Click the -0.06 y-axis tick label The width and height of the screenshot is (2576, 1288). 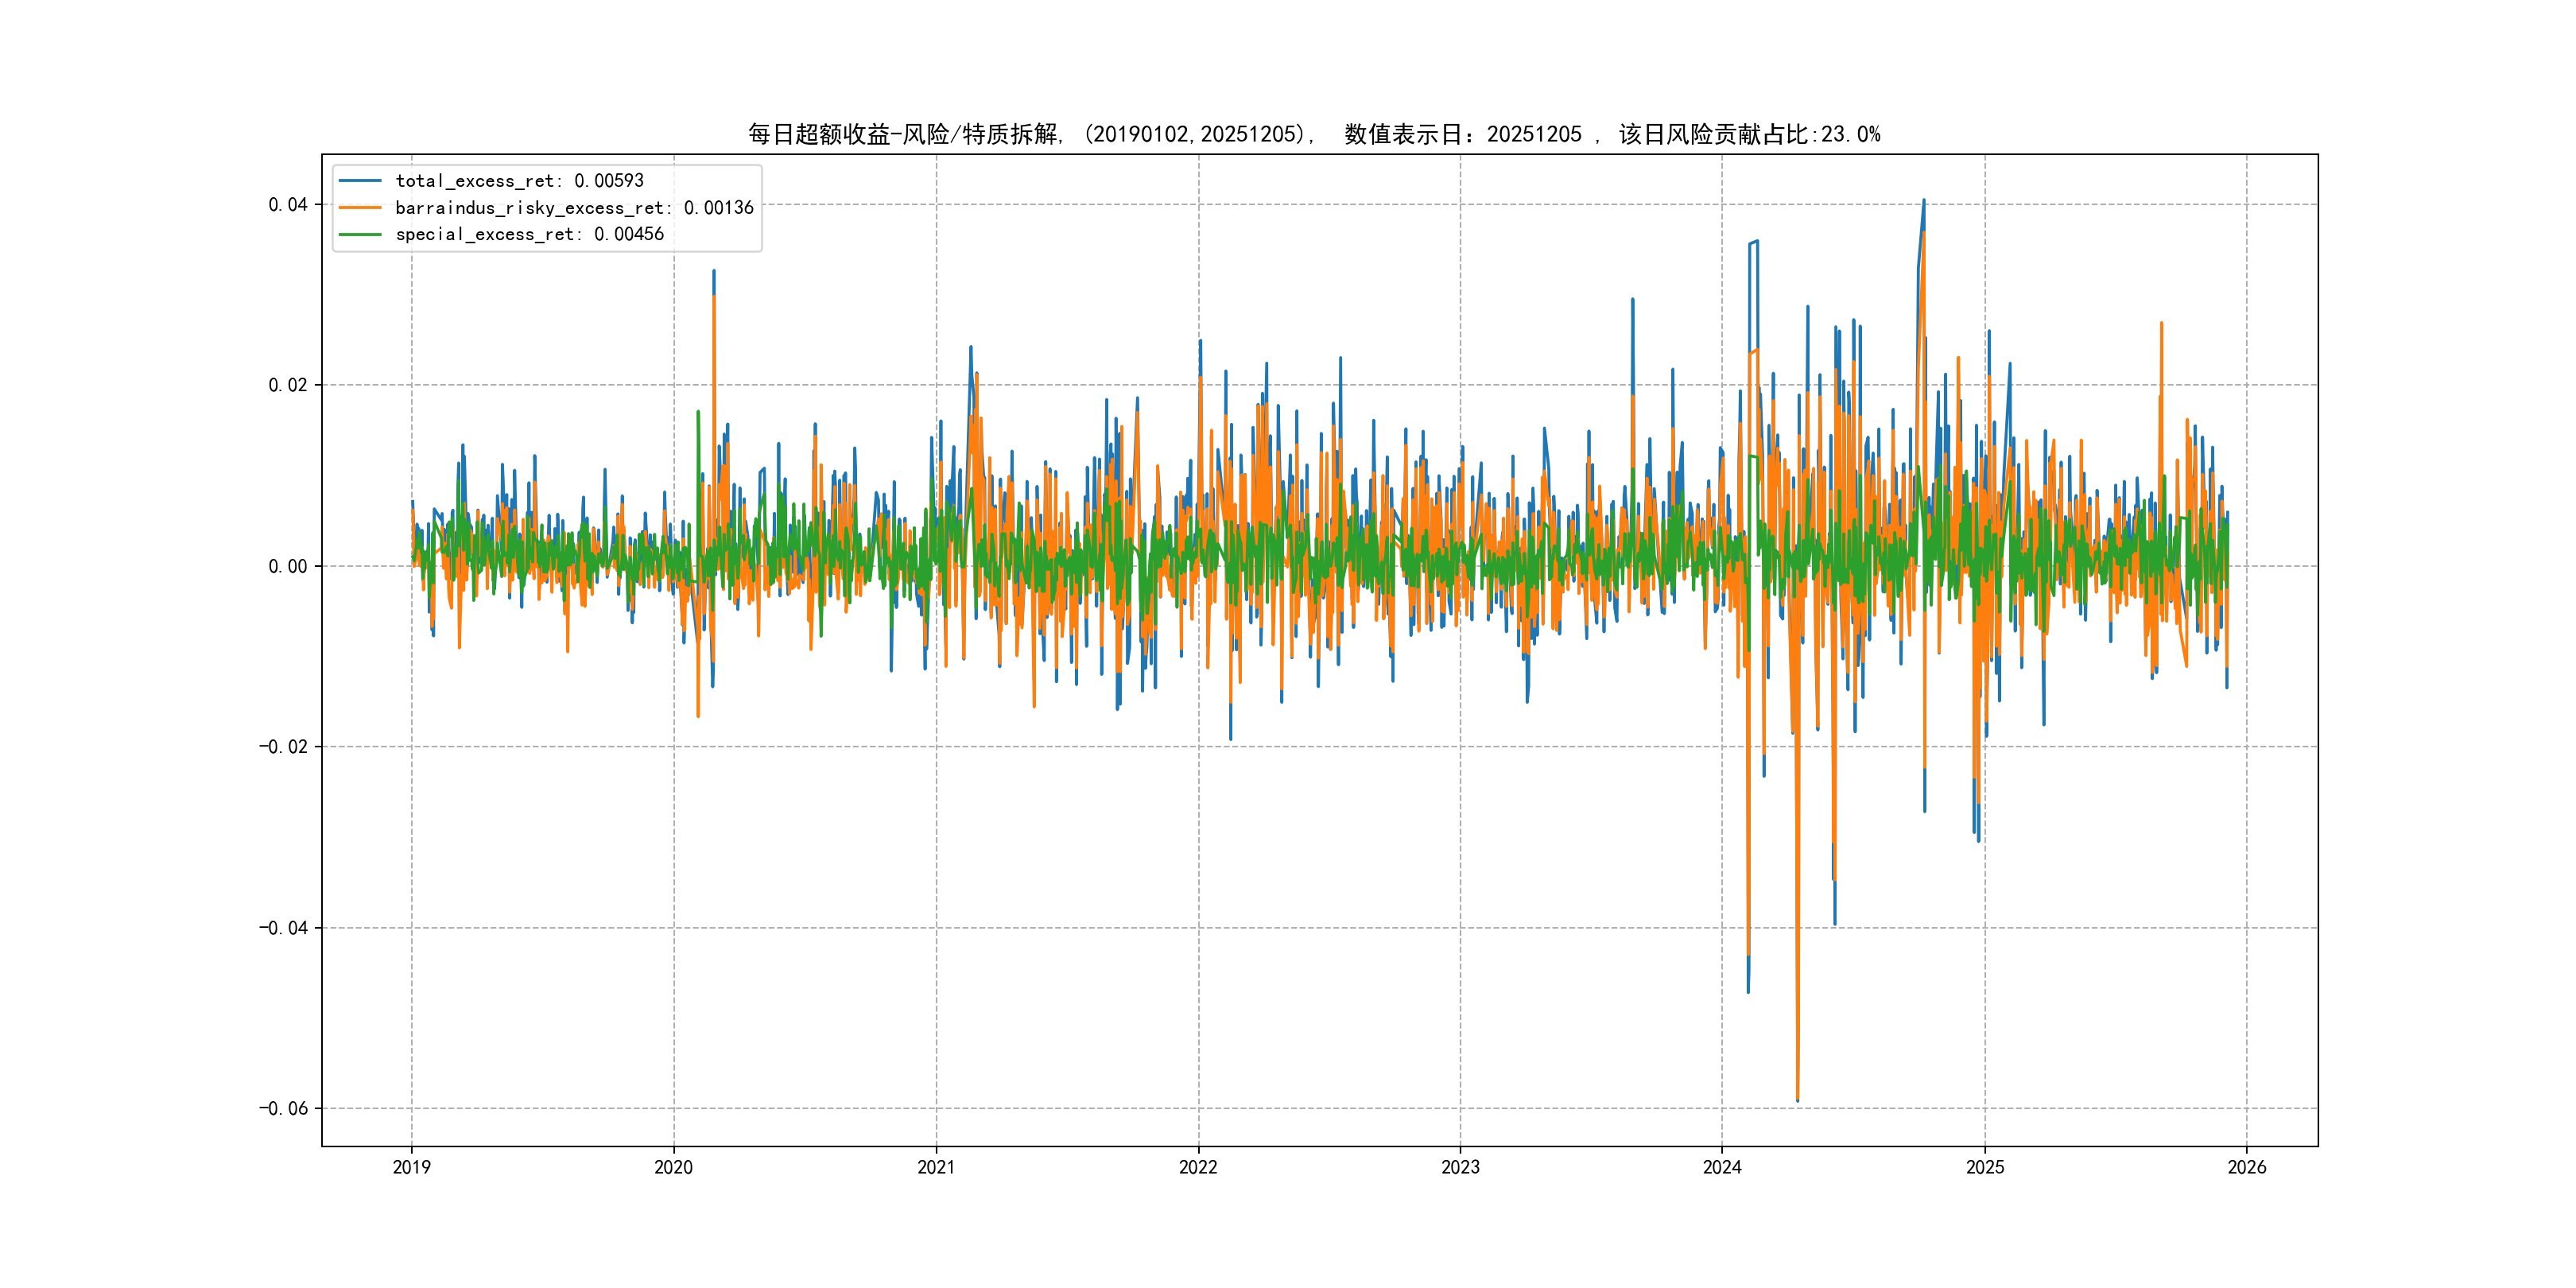(x=283, y=1108)
